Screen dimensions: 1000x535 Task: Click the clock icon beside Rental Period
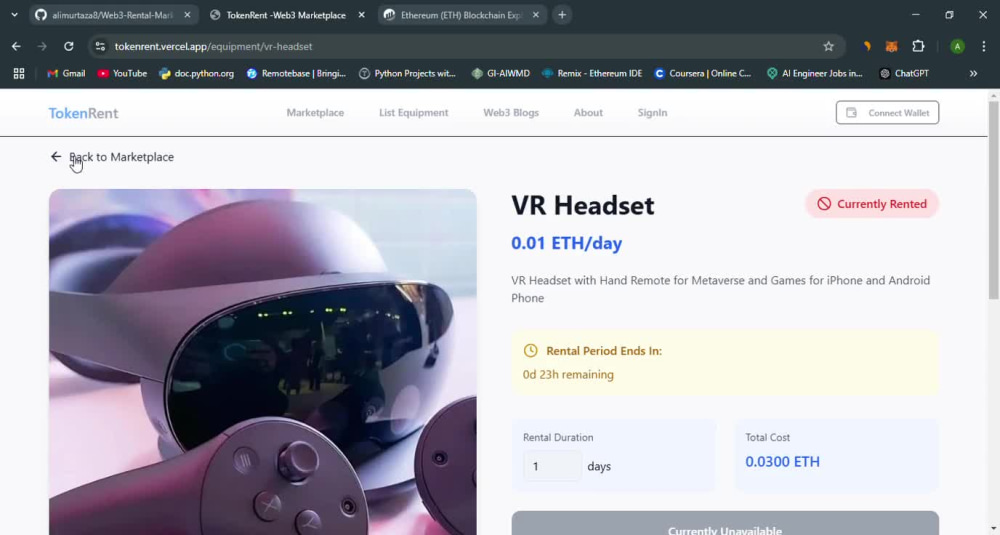click(x=531, y=351)
